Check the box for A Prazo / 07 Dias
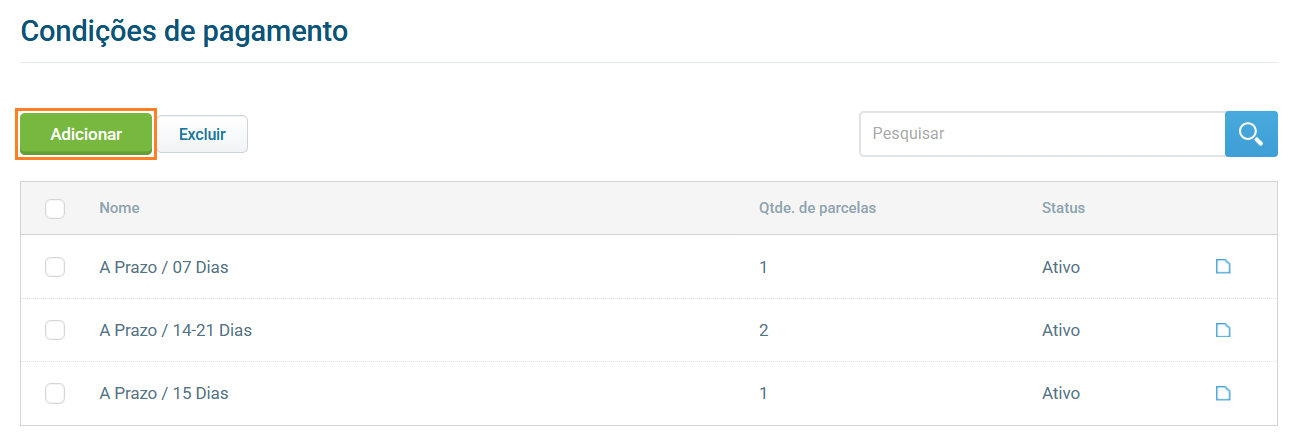This screenshot has height=445, width=1295. 55,267
